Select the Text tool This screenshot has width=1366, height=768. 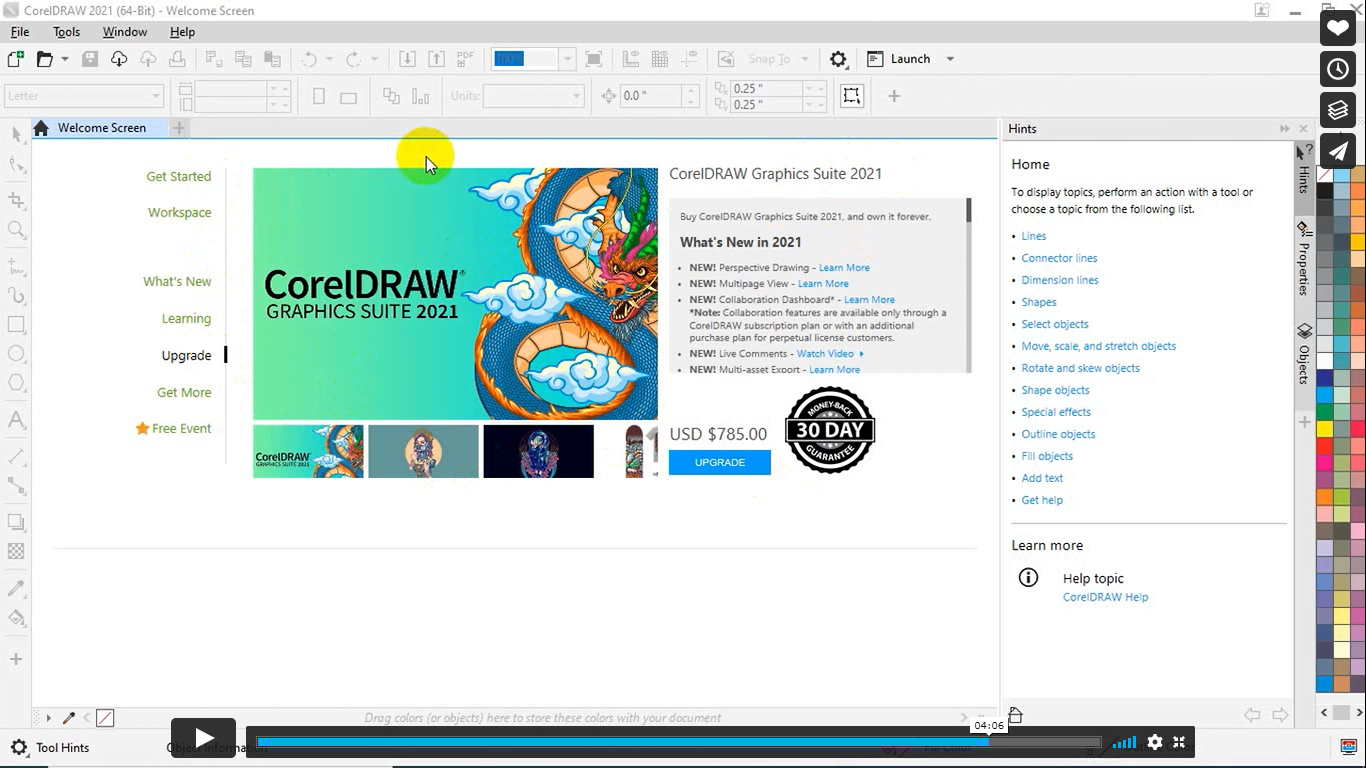(16, 419)
